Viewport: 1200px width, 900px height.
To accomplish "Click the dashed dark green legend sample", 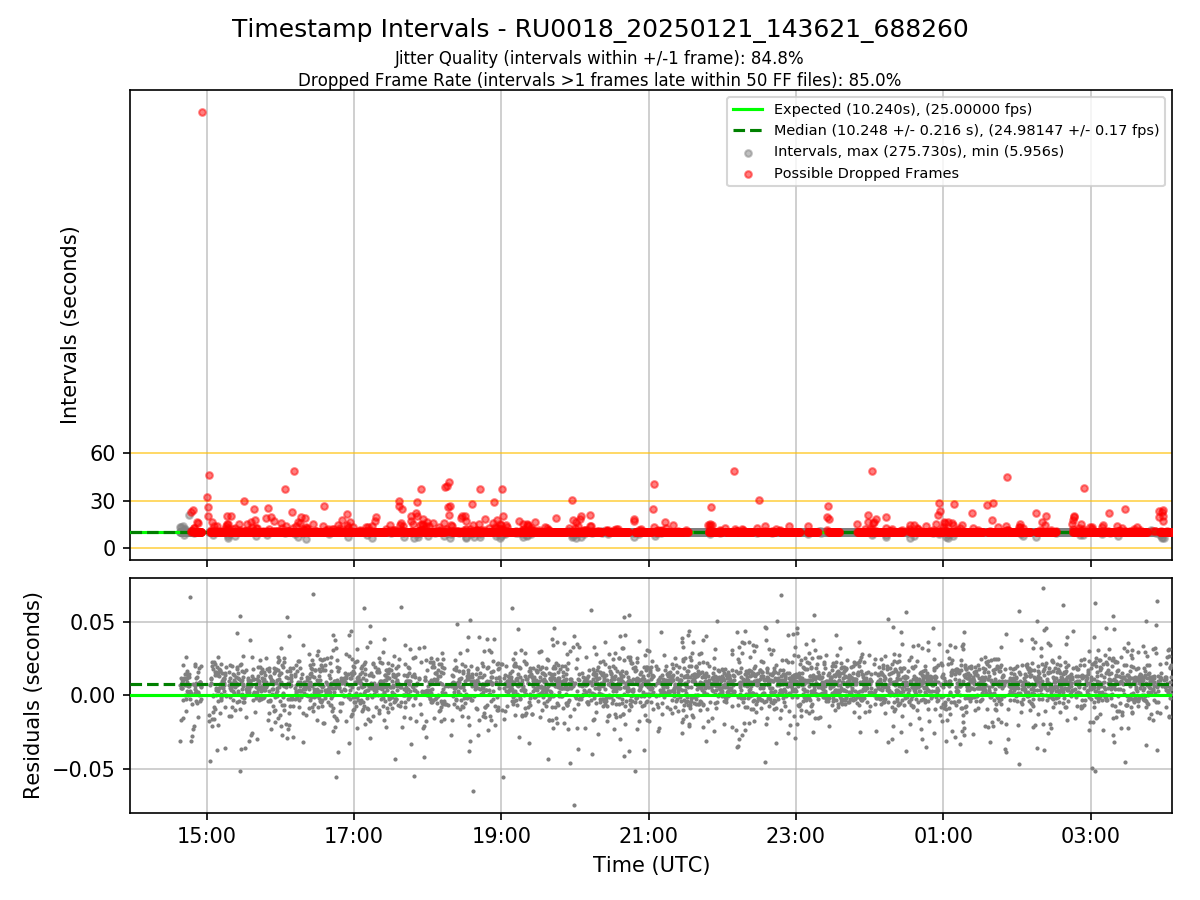I will click(748, 130).
